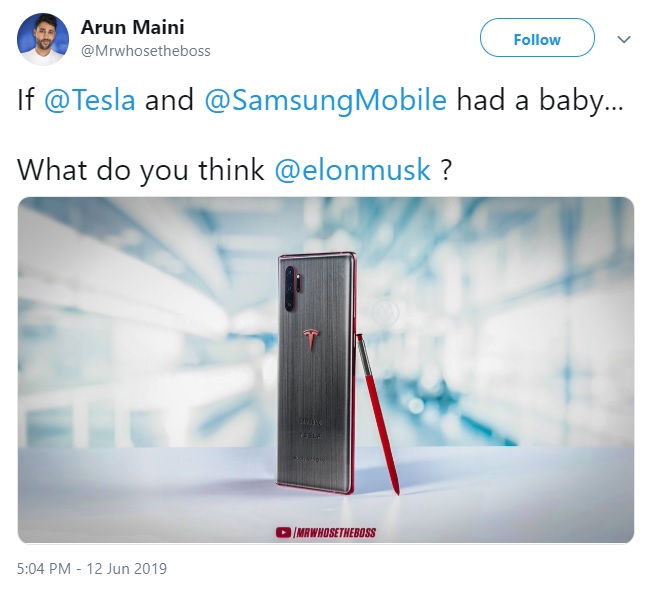Image resolution: width=662 pixels, height=590 pixels.
Task: Open the @Mrwhosetheboss handle link
Action: [145, 51]
